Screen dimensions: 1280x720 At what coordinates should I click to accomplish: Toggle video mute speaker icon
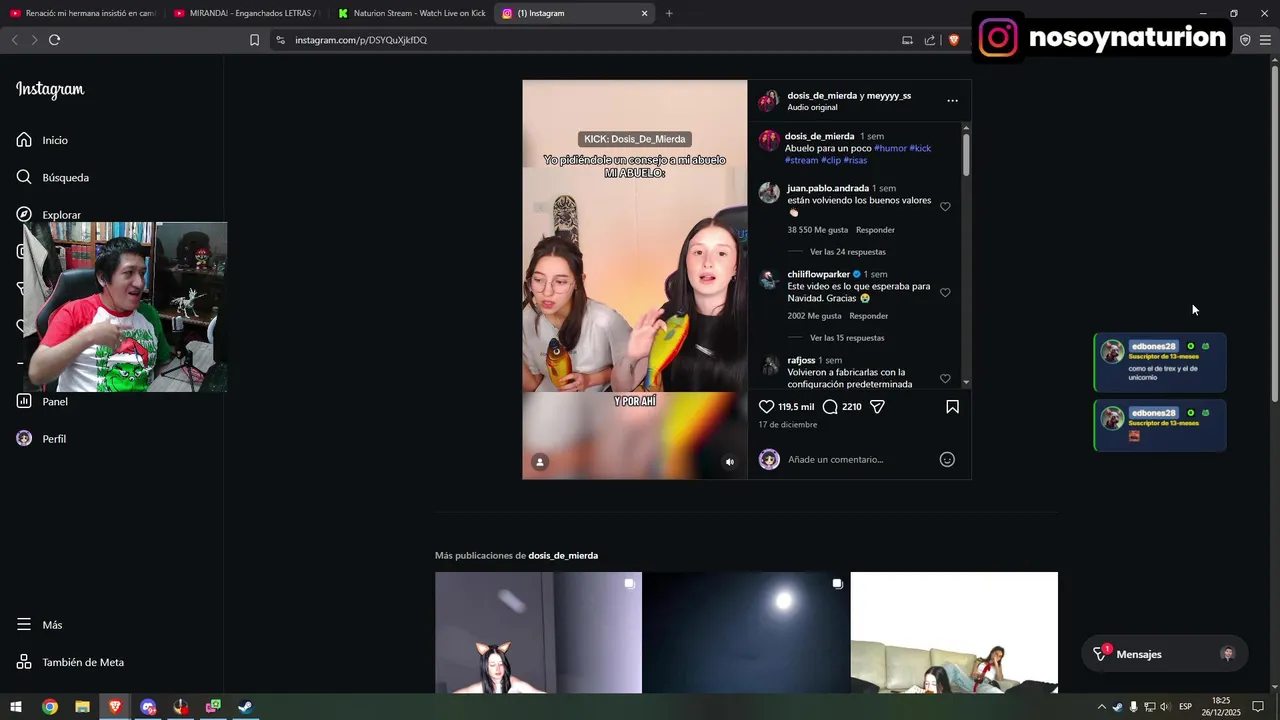[x=730, y=462]
